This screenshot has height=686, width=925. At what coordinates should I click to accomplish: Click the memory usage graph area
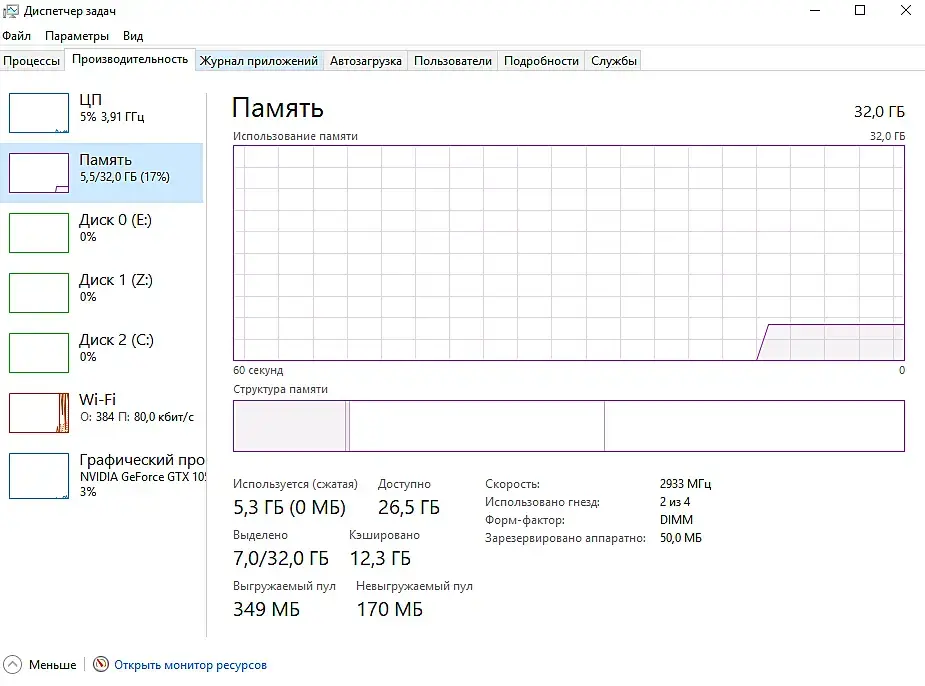pyautogui.click(x=569, y=253)
